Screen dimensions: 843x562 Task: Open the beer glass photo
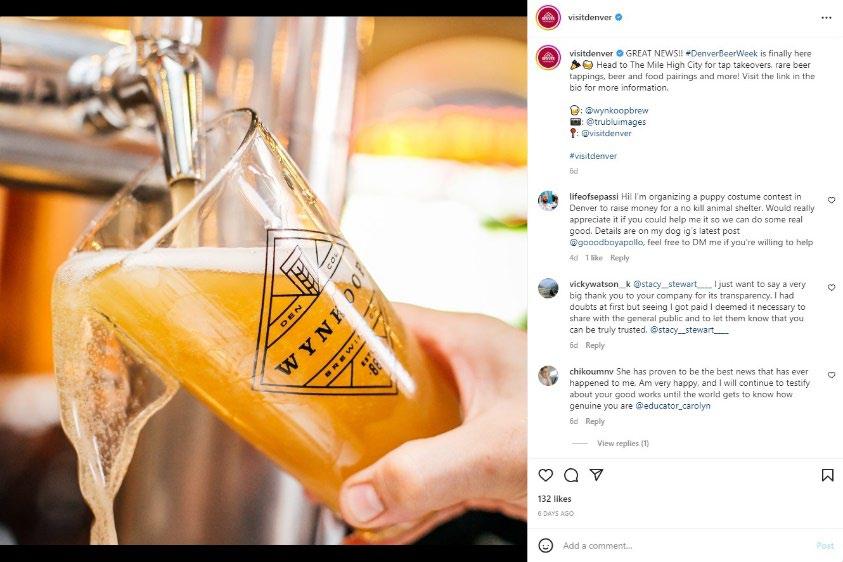[263, 280]
